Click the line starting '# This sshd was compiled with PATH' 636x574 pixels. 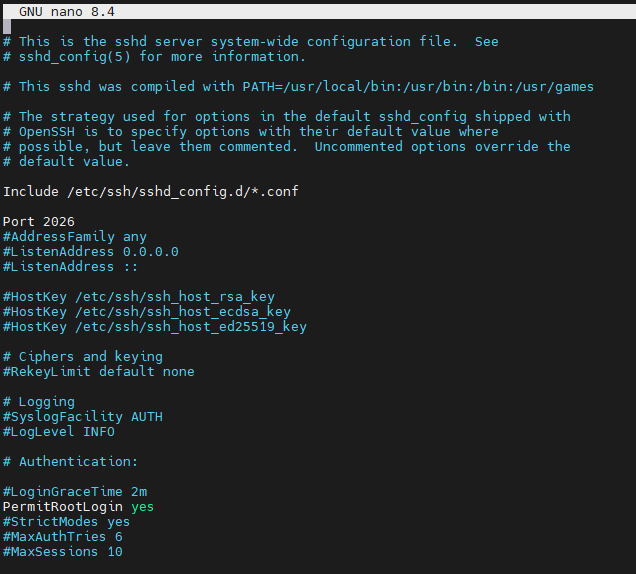tap(299, 87)
